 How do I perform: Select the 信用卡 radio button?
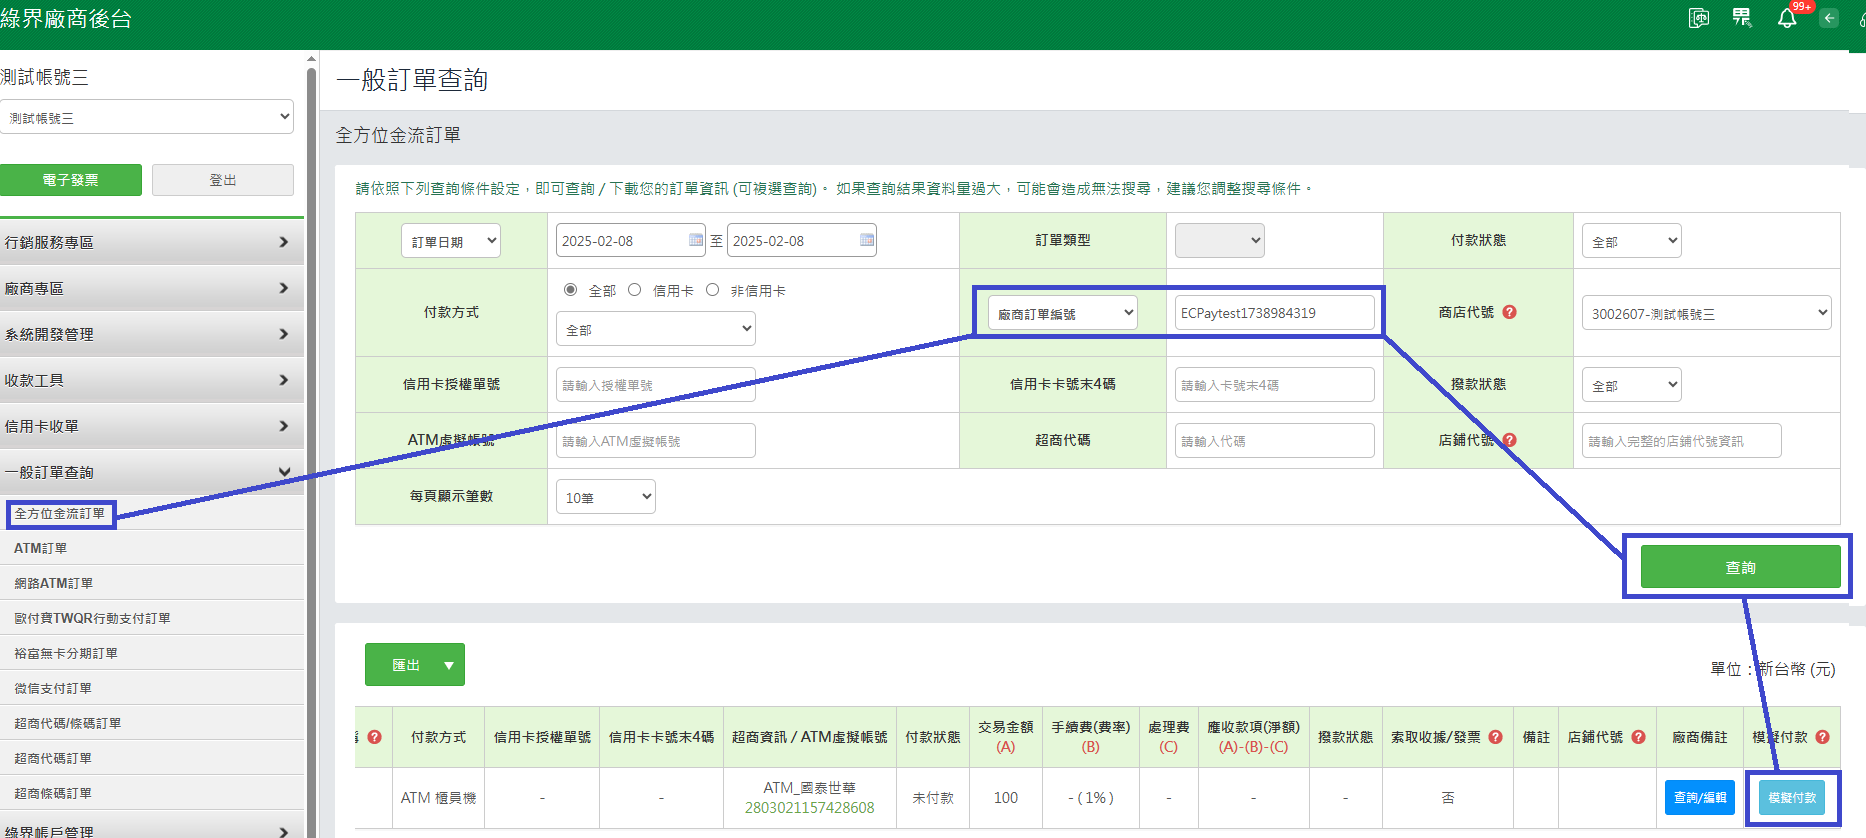635,290
